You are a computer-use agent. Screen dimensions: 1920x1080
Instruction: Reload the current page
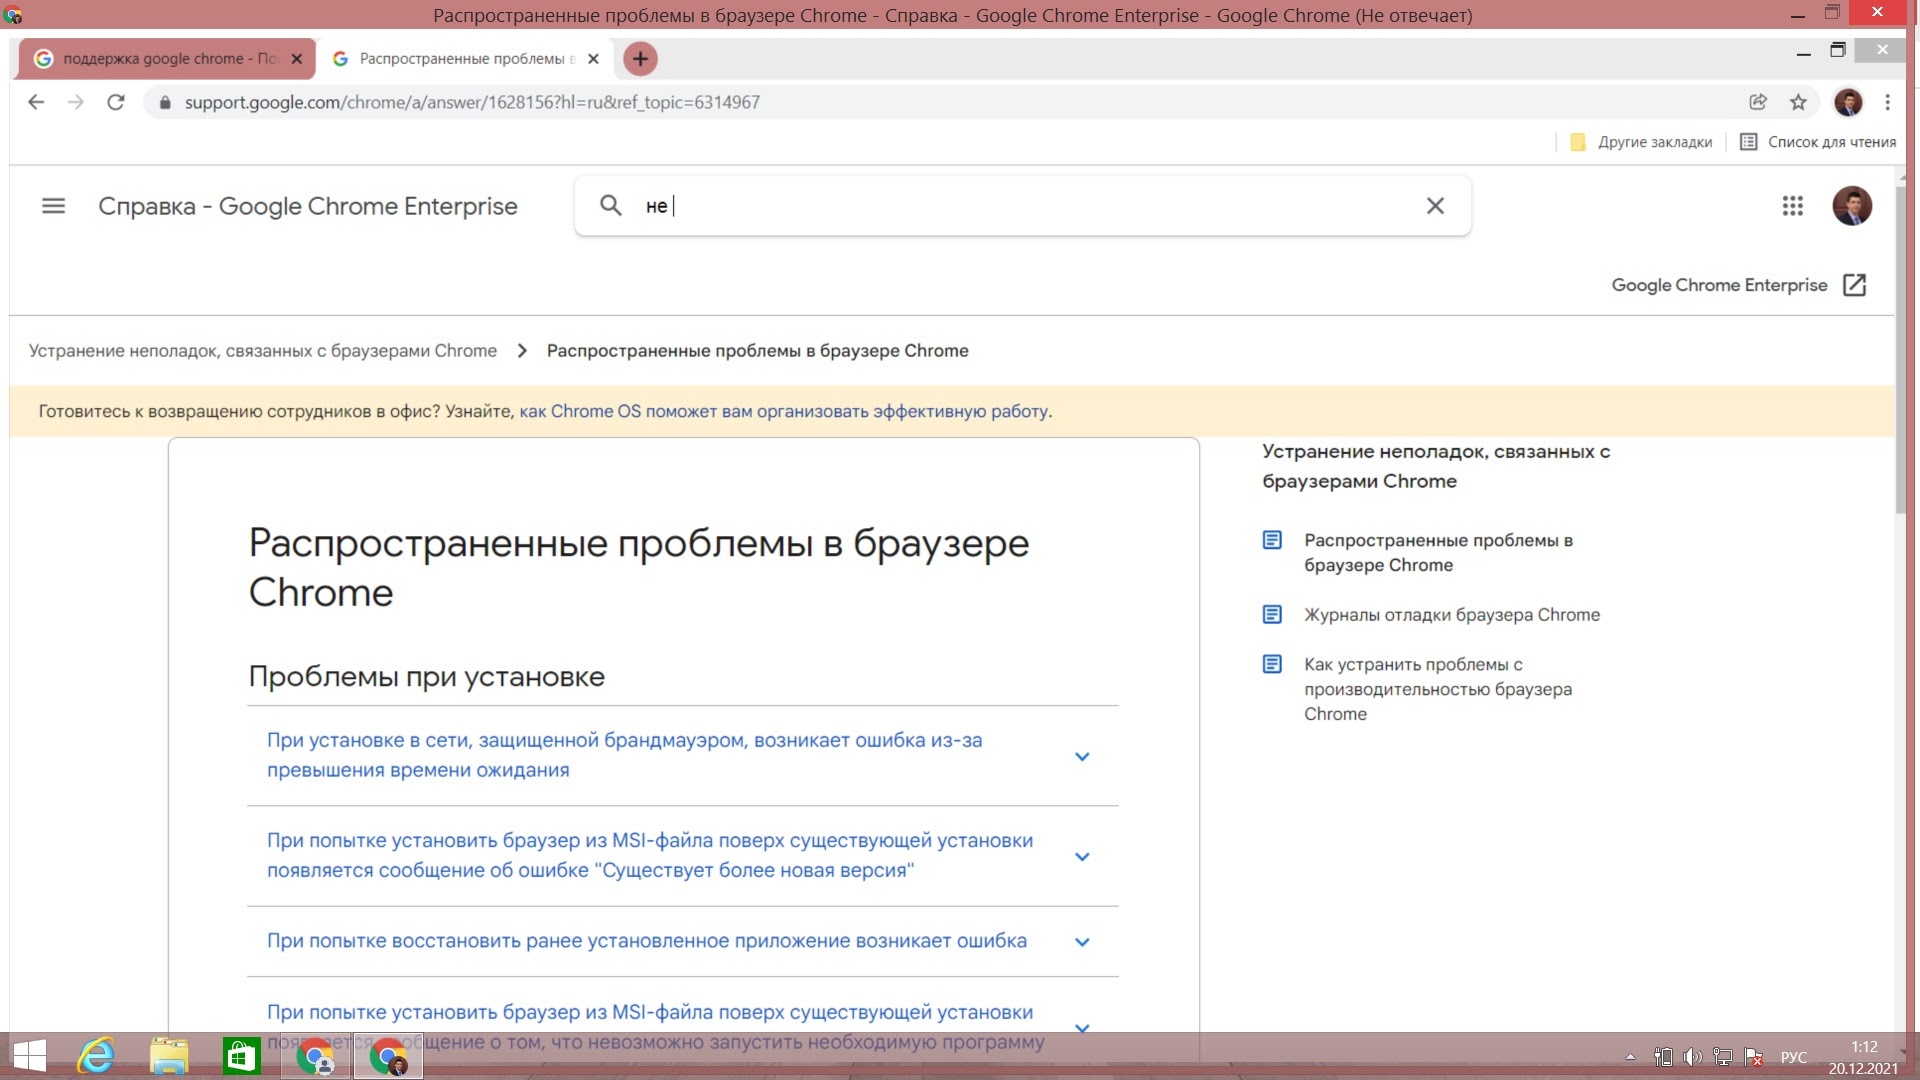(116, 102)
